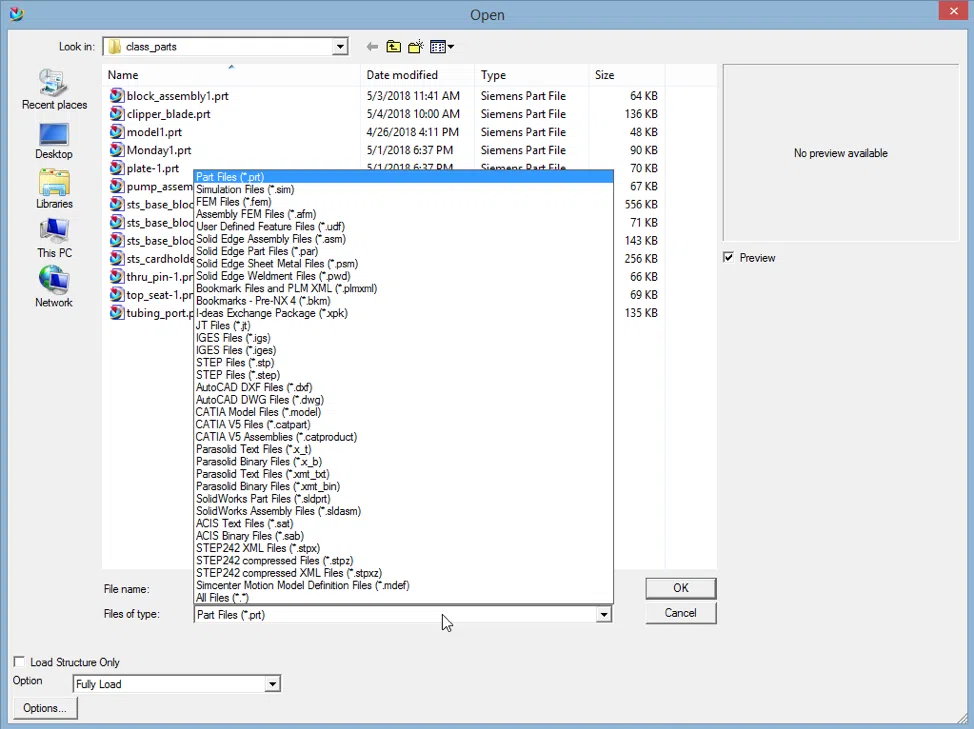Choose ACIS Binary Files (*.sab)
This screenshot has width=974, height=729.
point(404,536)
